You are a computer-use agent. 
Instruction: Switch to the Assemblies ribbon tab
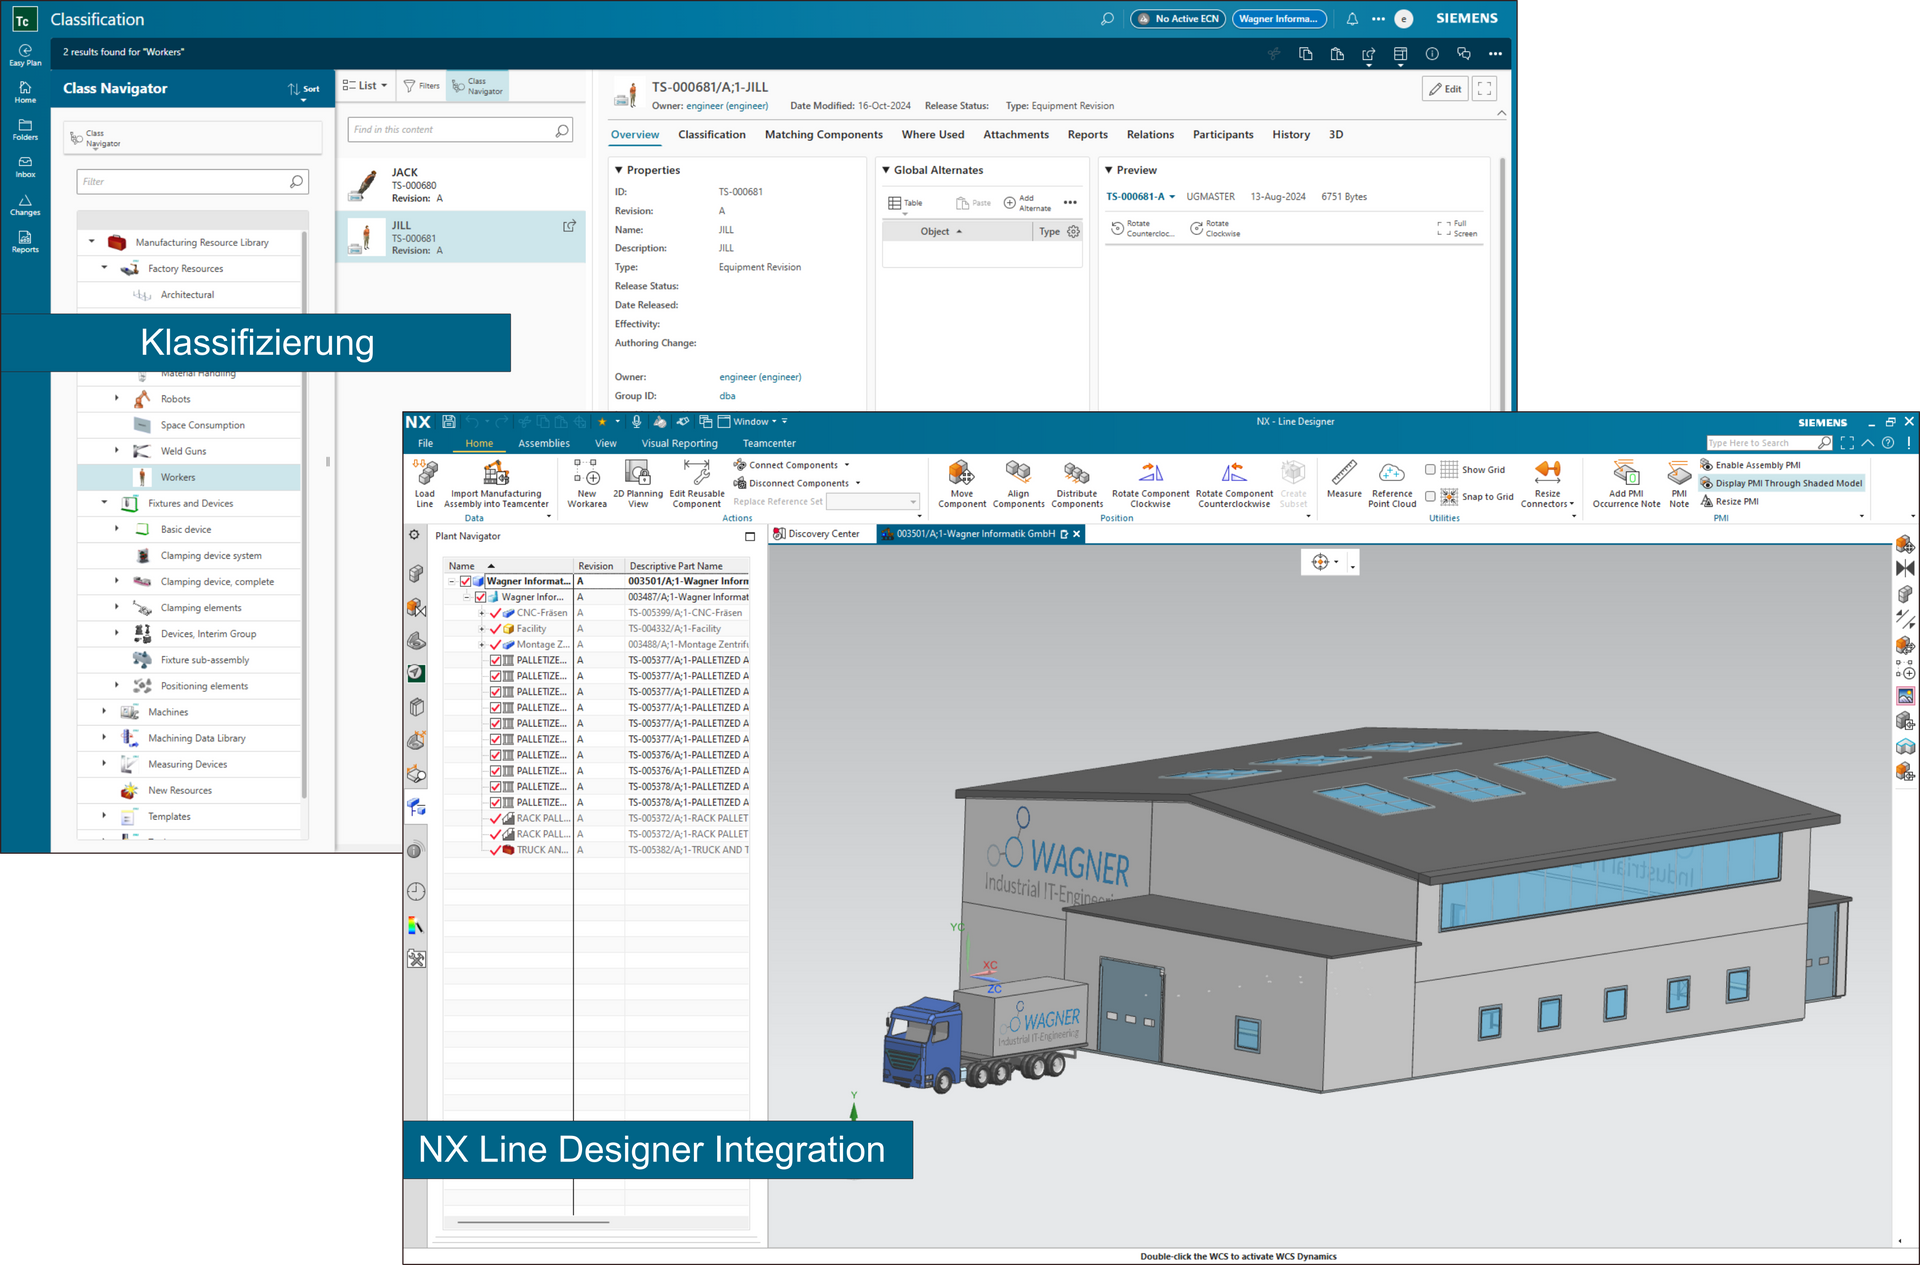coord(543,443)
